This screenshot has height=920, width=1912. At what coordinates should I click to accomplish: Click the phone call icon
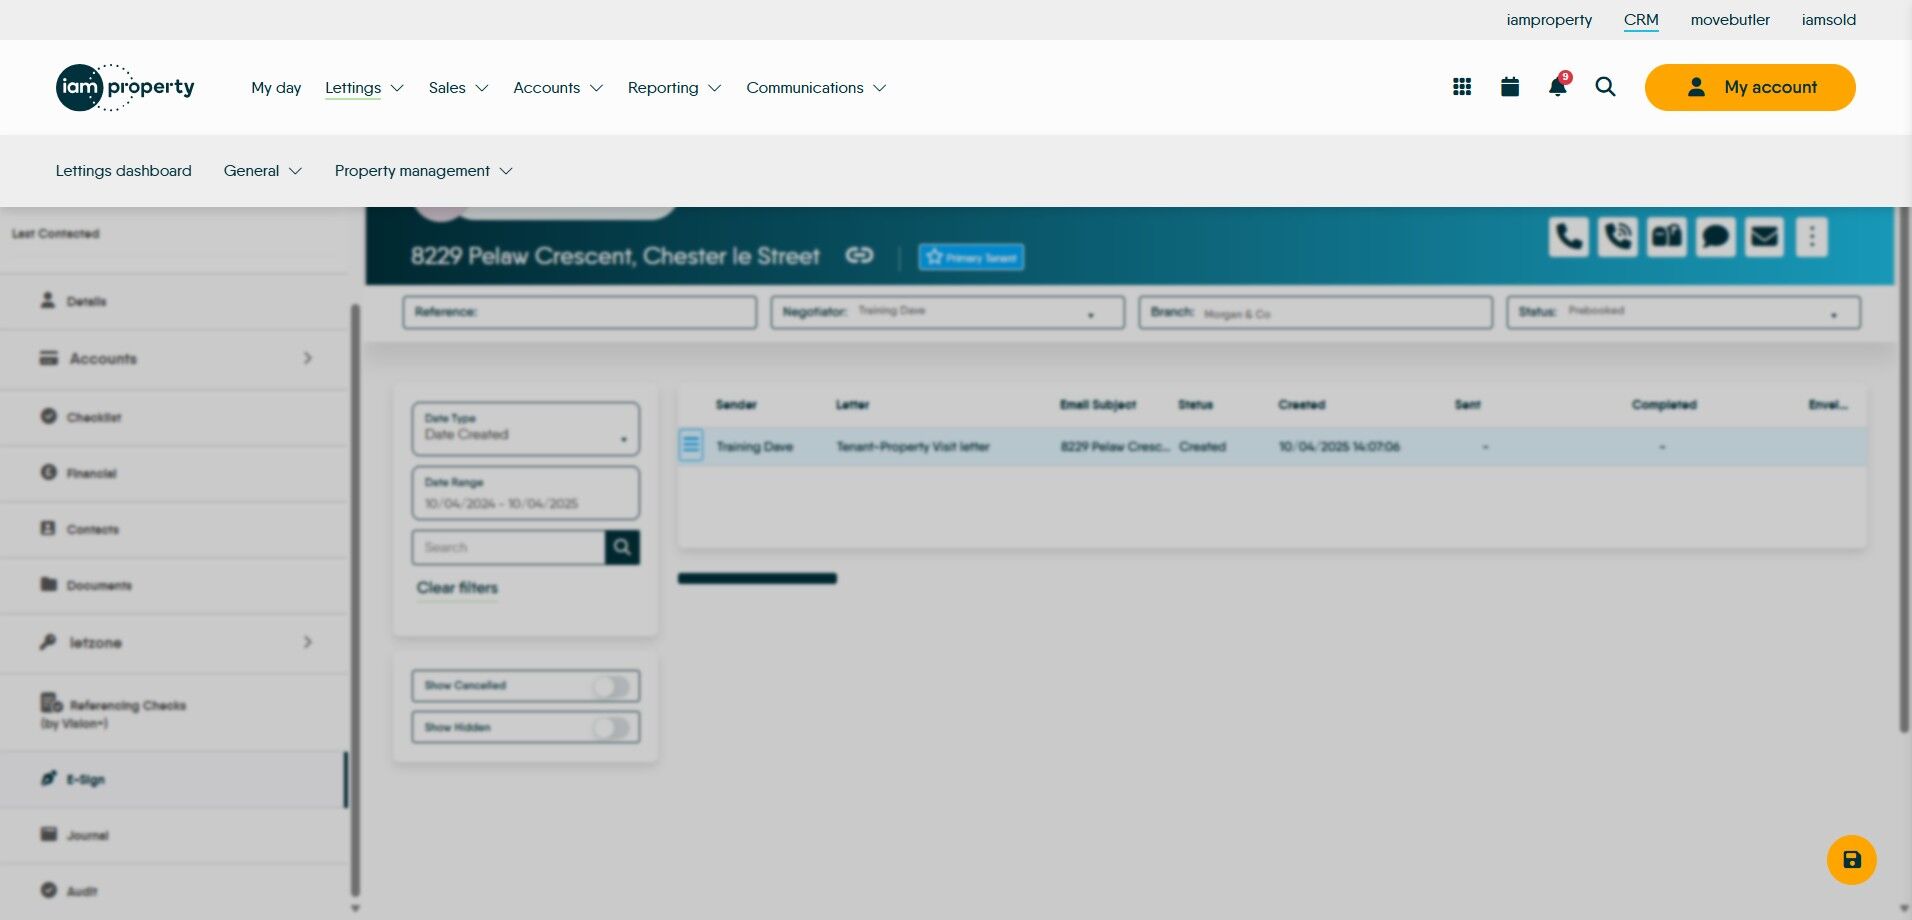click(1569, 237)
